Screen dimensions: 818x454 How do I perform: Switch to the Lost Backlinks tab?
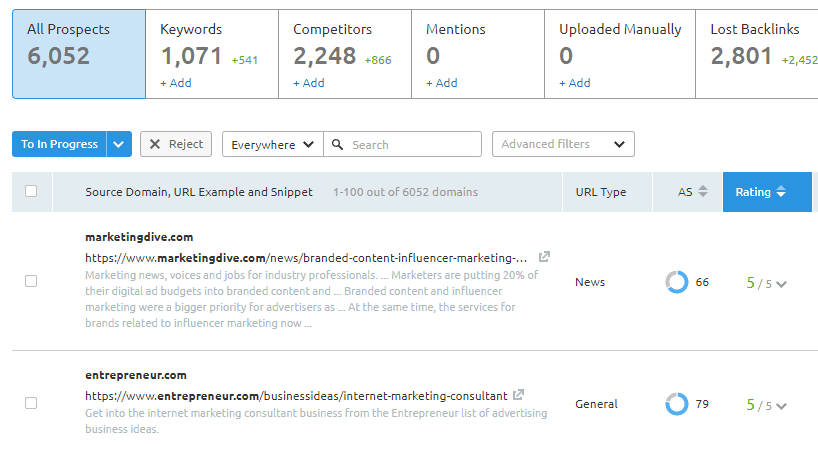coord(757,54)
